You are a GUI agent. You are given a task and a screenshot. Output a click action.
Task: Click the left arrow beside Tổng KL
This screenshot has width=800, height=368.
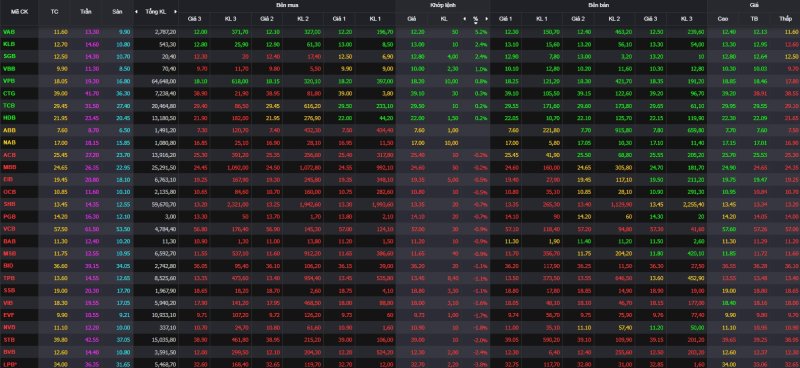coord(136,11)
